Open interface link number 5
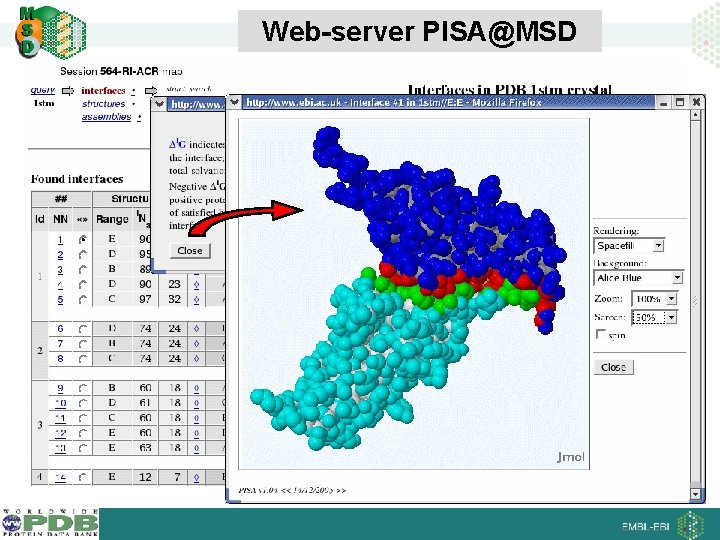Image resolution: width=720 pixels, height=540 pixels. tap(60, 300)
